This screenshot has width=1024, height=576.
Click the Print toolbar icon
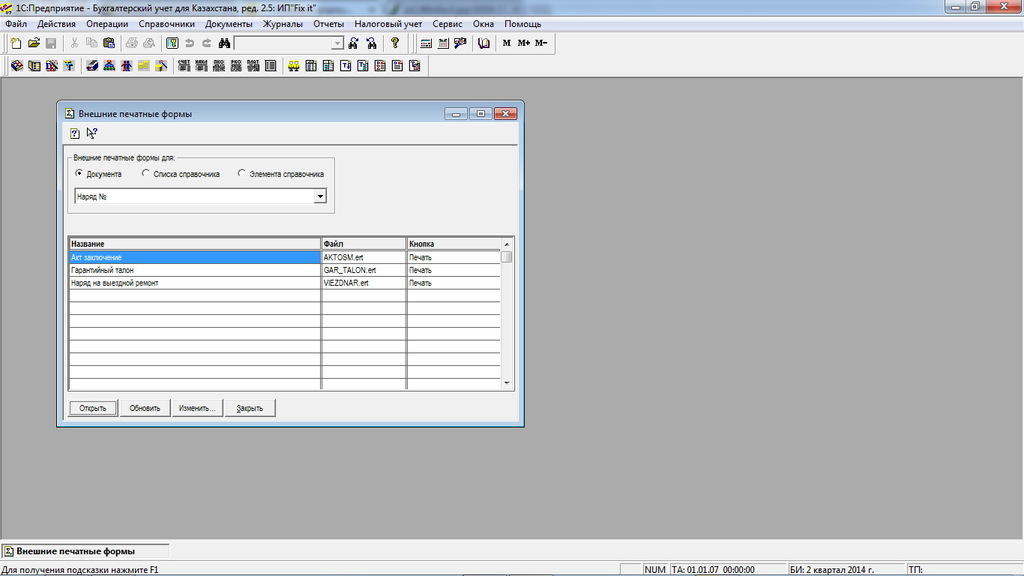click(x=132, y=43)
